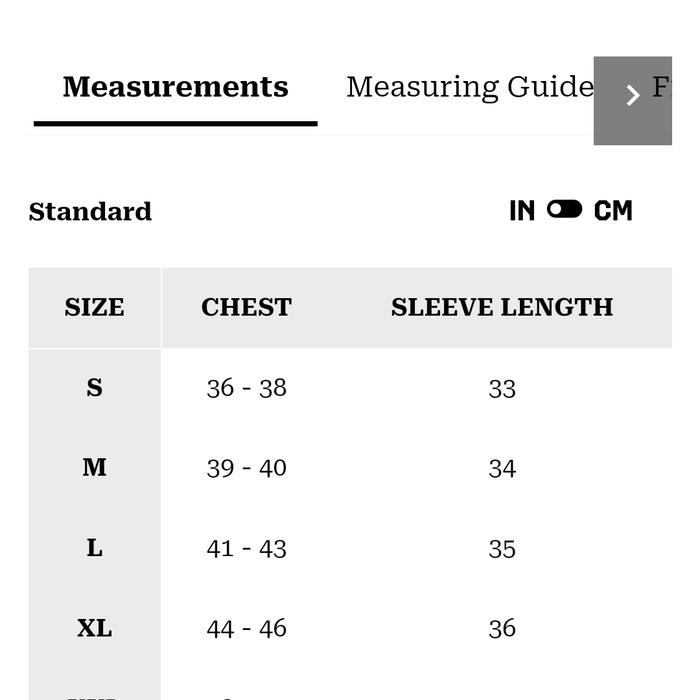Image resolution: width=700 pixels, height=700 pixels.
Task: Select the S size row label
Action: coord(94,388)
